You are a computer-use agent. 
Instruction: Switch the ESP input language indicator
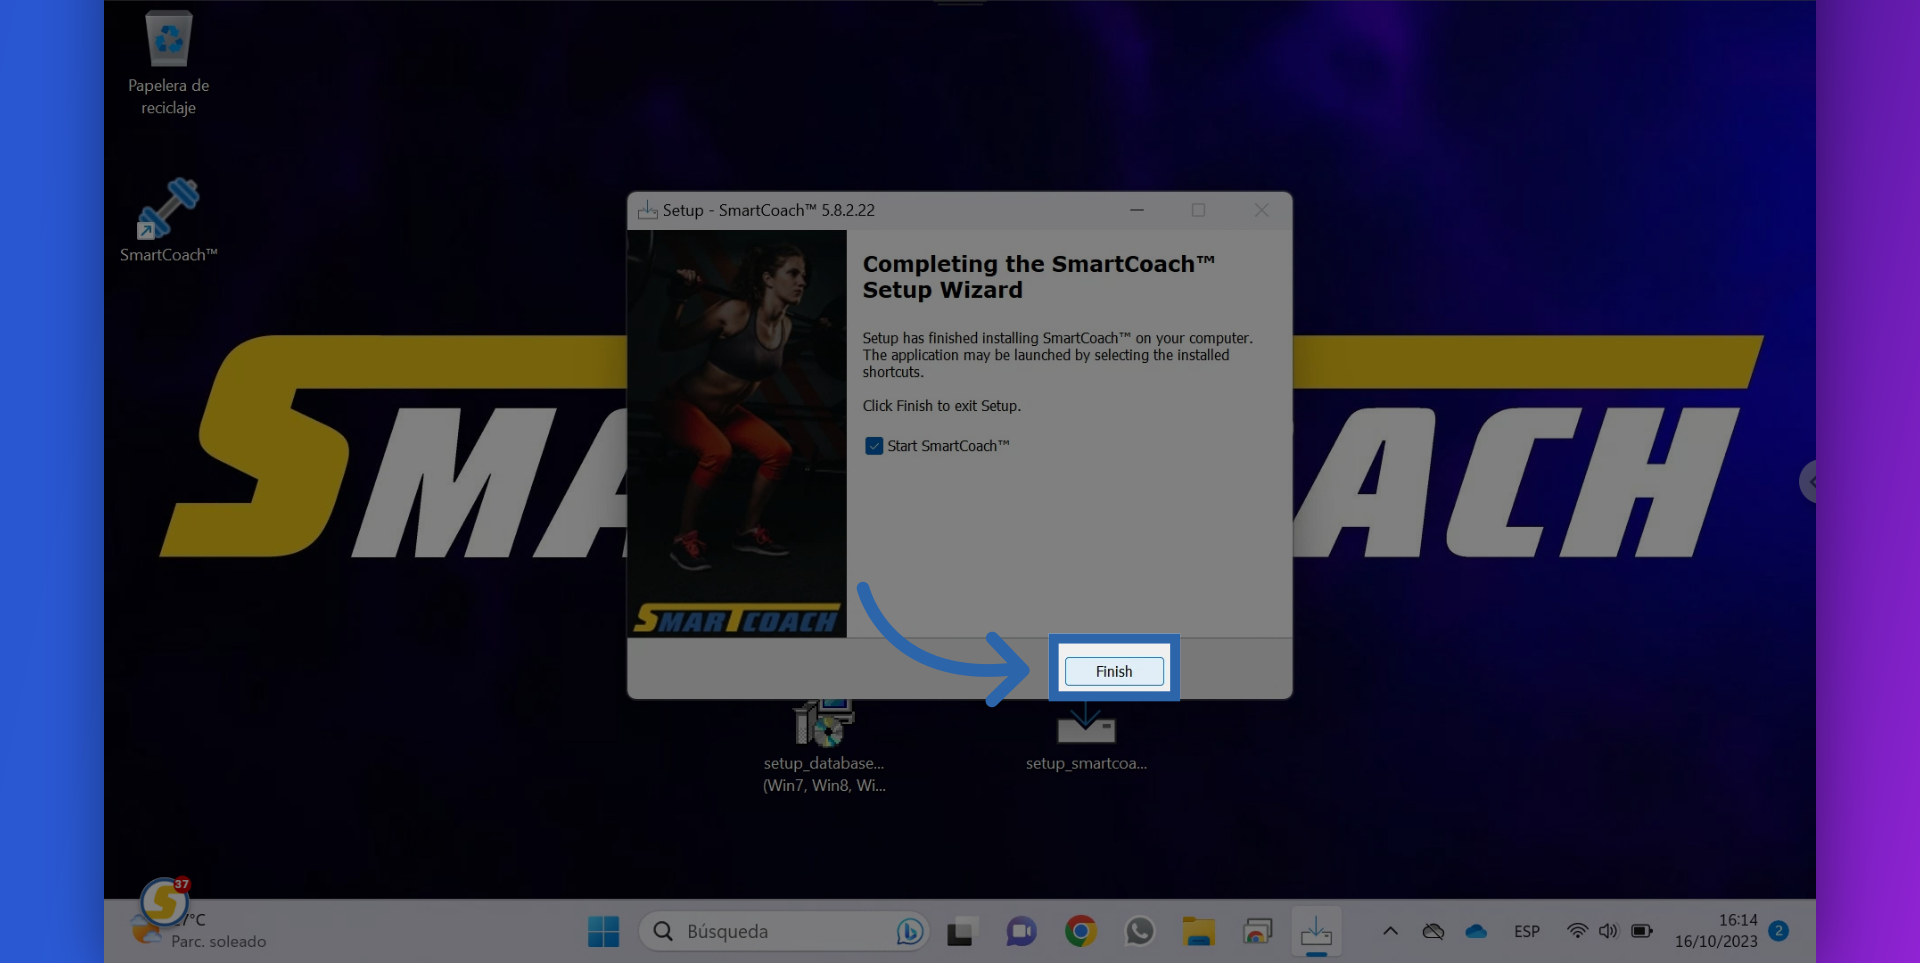[1526, 931]
